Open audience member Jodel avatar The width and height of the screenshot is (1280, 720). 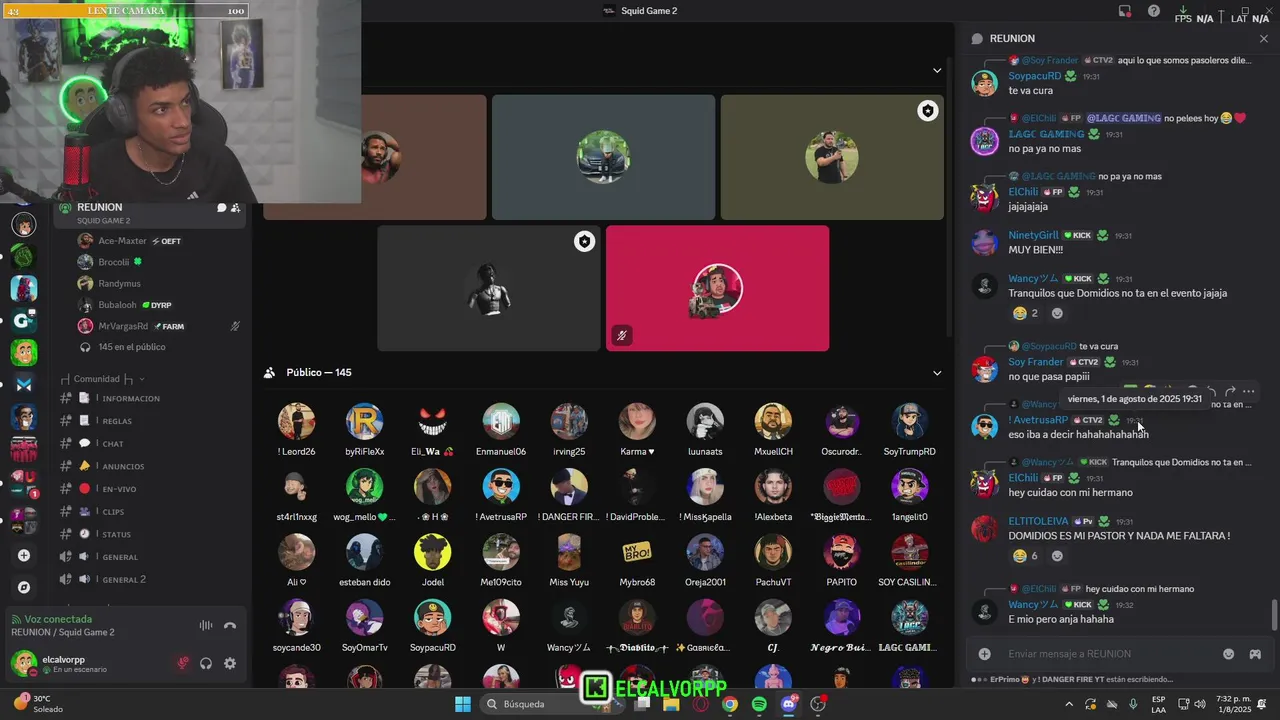click(x=432, y=552)
